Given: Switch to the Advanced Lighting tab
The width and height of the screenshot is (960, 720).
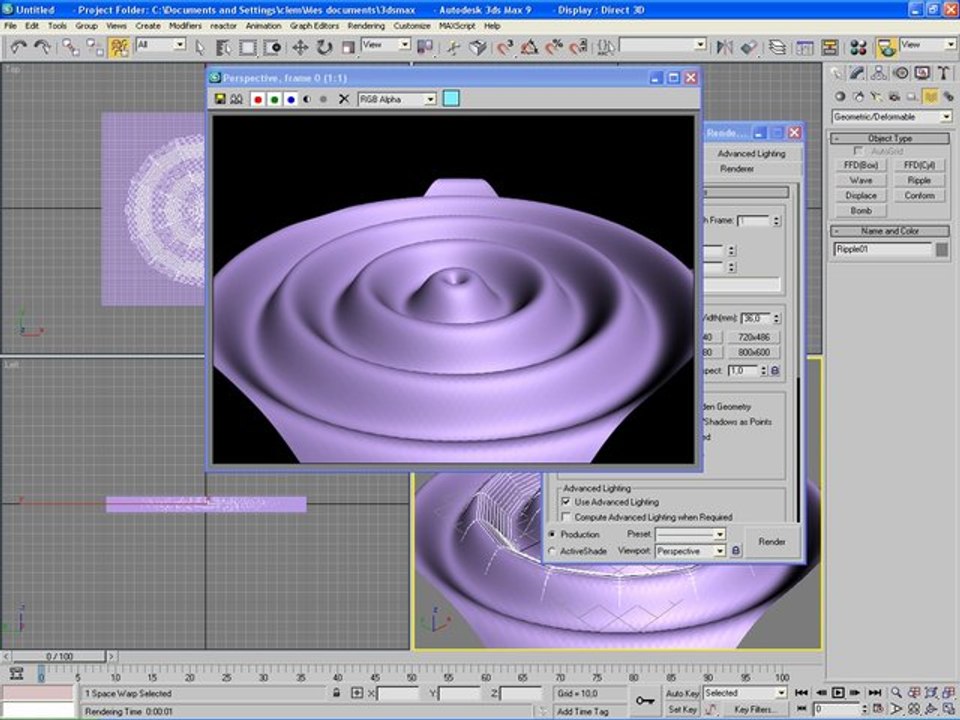Looking at the screenshot, I should 751,154.
